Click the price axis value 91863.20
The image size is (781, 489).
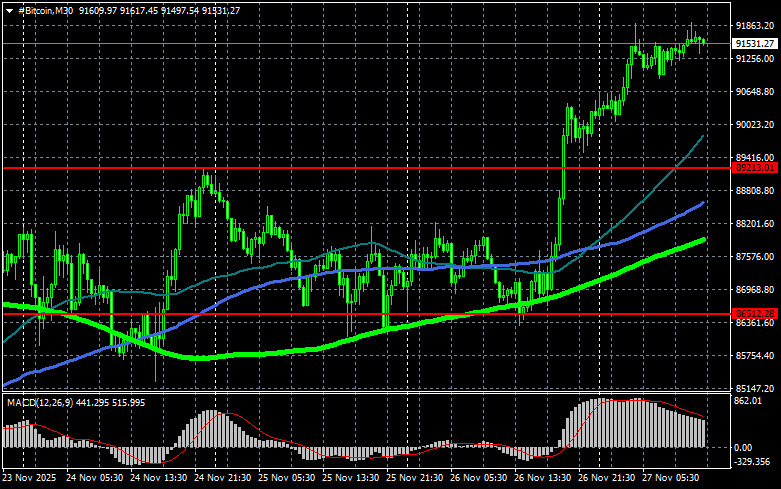pos(755,26)
